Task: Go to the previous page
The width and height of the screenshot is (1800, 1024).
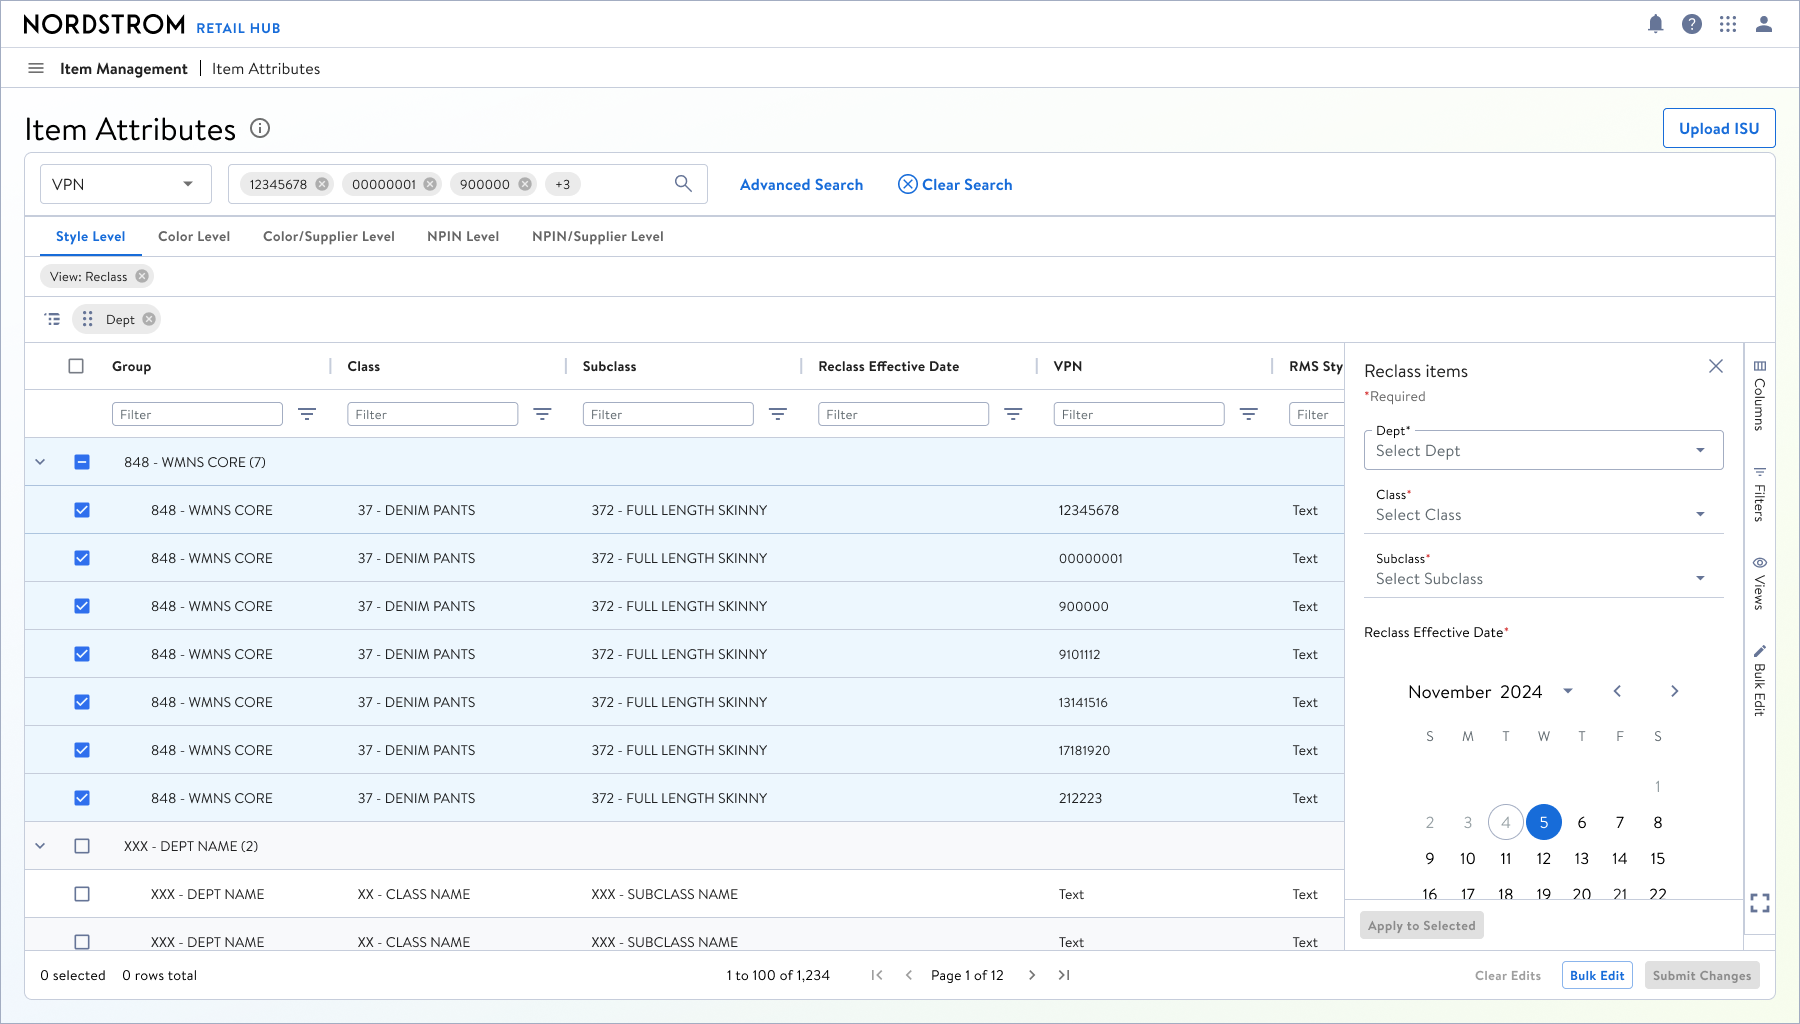Action: click(909, 975)
